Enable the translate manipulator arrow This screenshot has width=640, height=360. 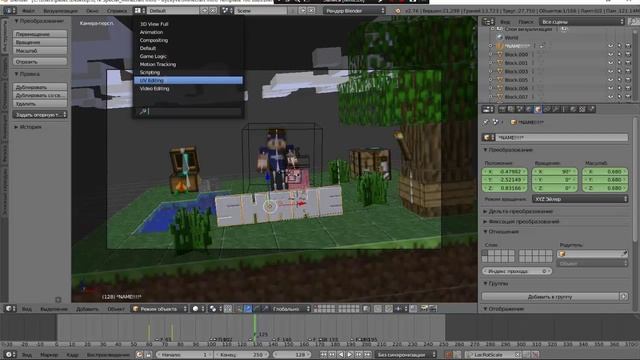pos(248,309)
